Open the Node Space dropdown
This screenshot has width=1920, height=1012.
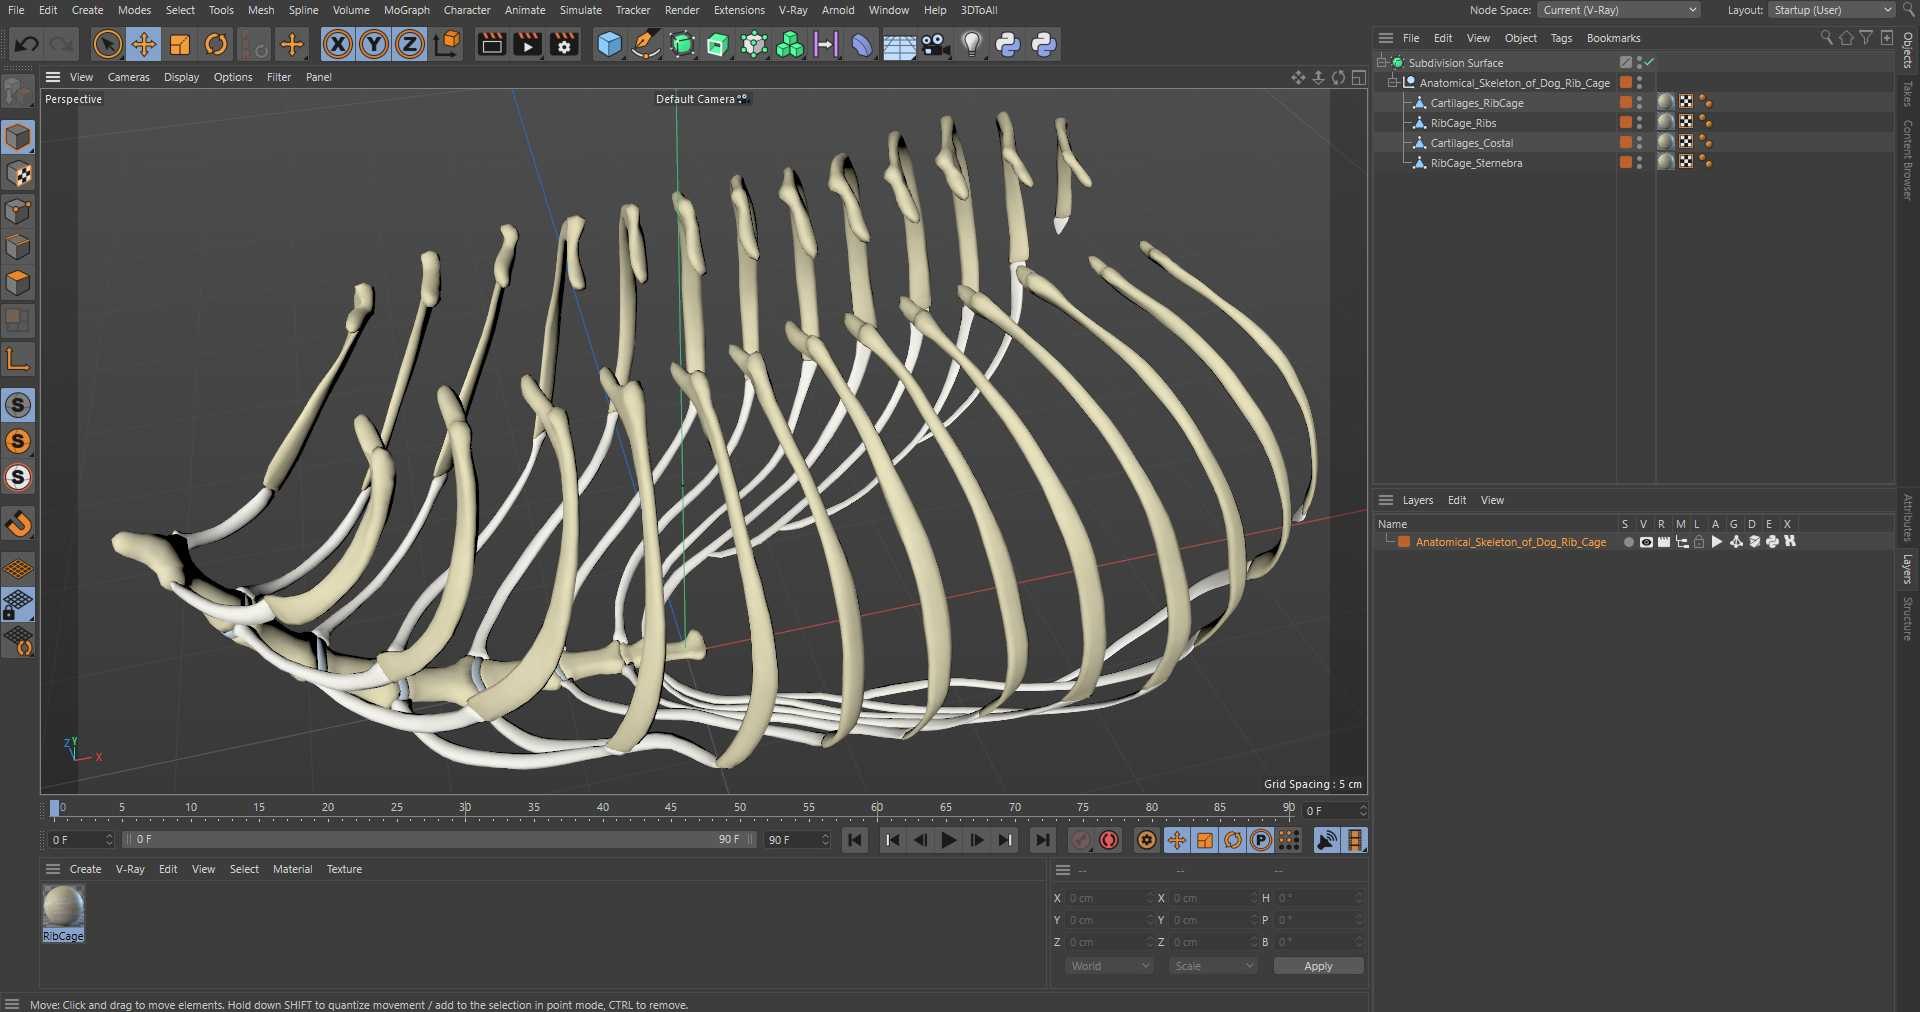click(x=1619, y=10)
